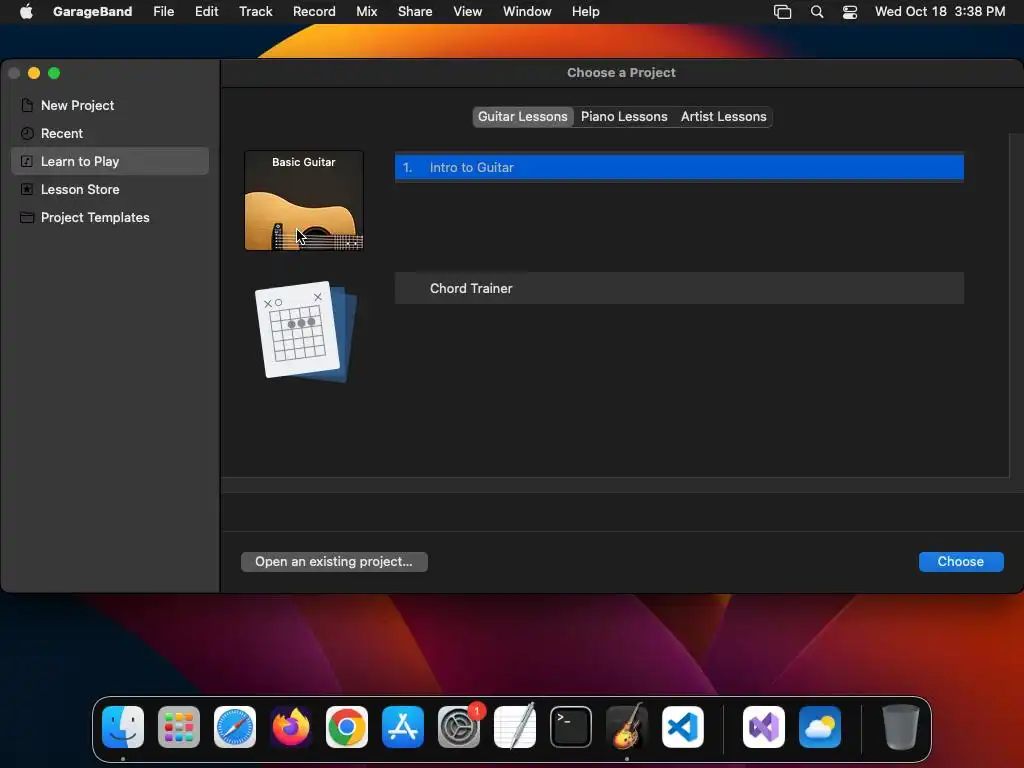Open Lesson Store in sidebar
The height and width of the screenshot is (768, 1024).
(110, 189)
